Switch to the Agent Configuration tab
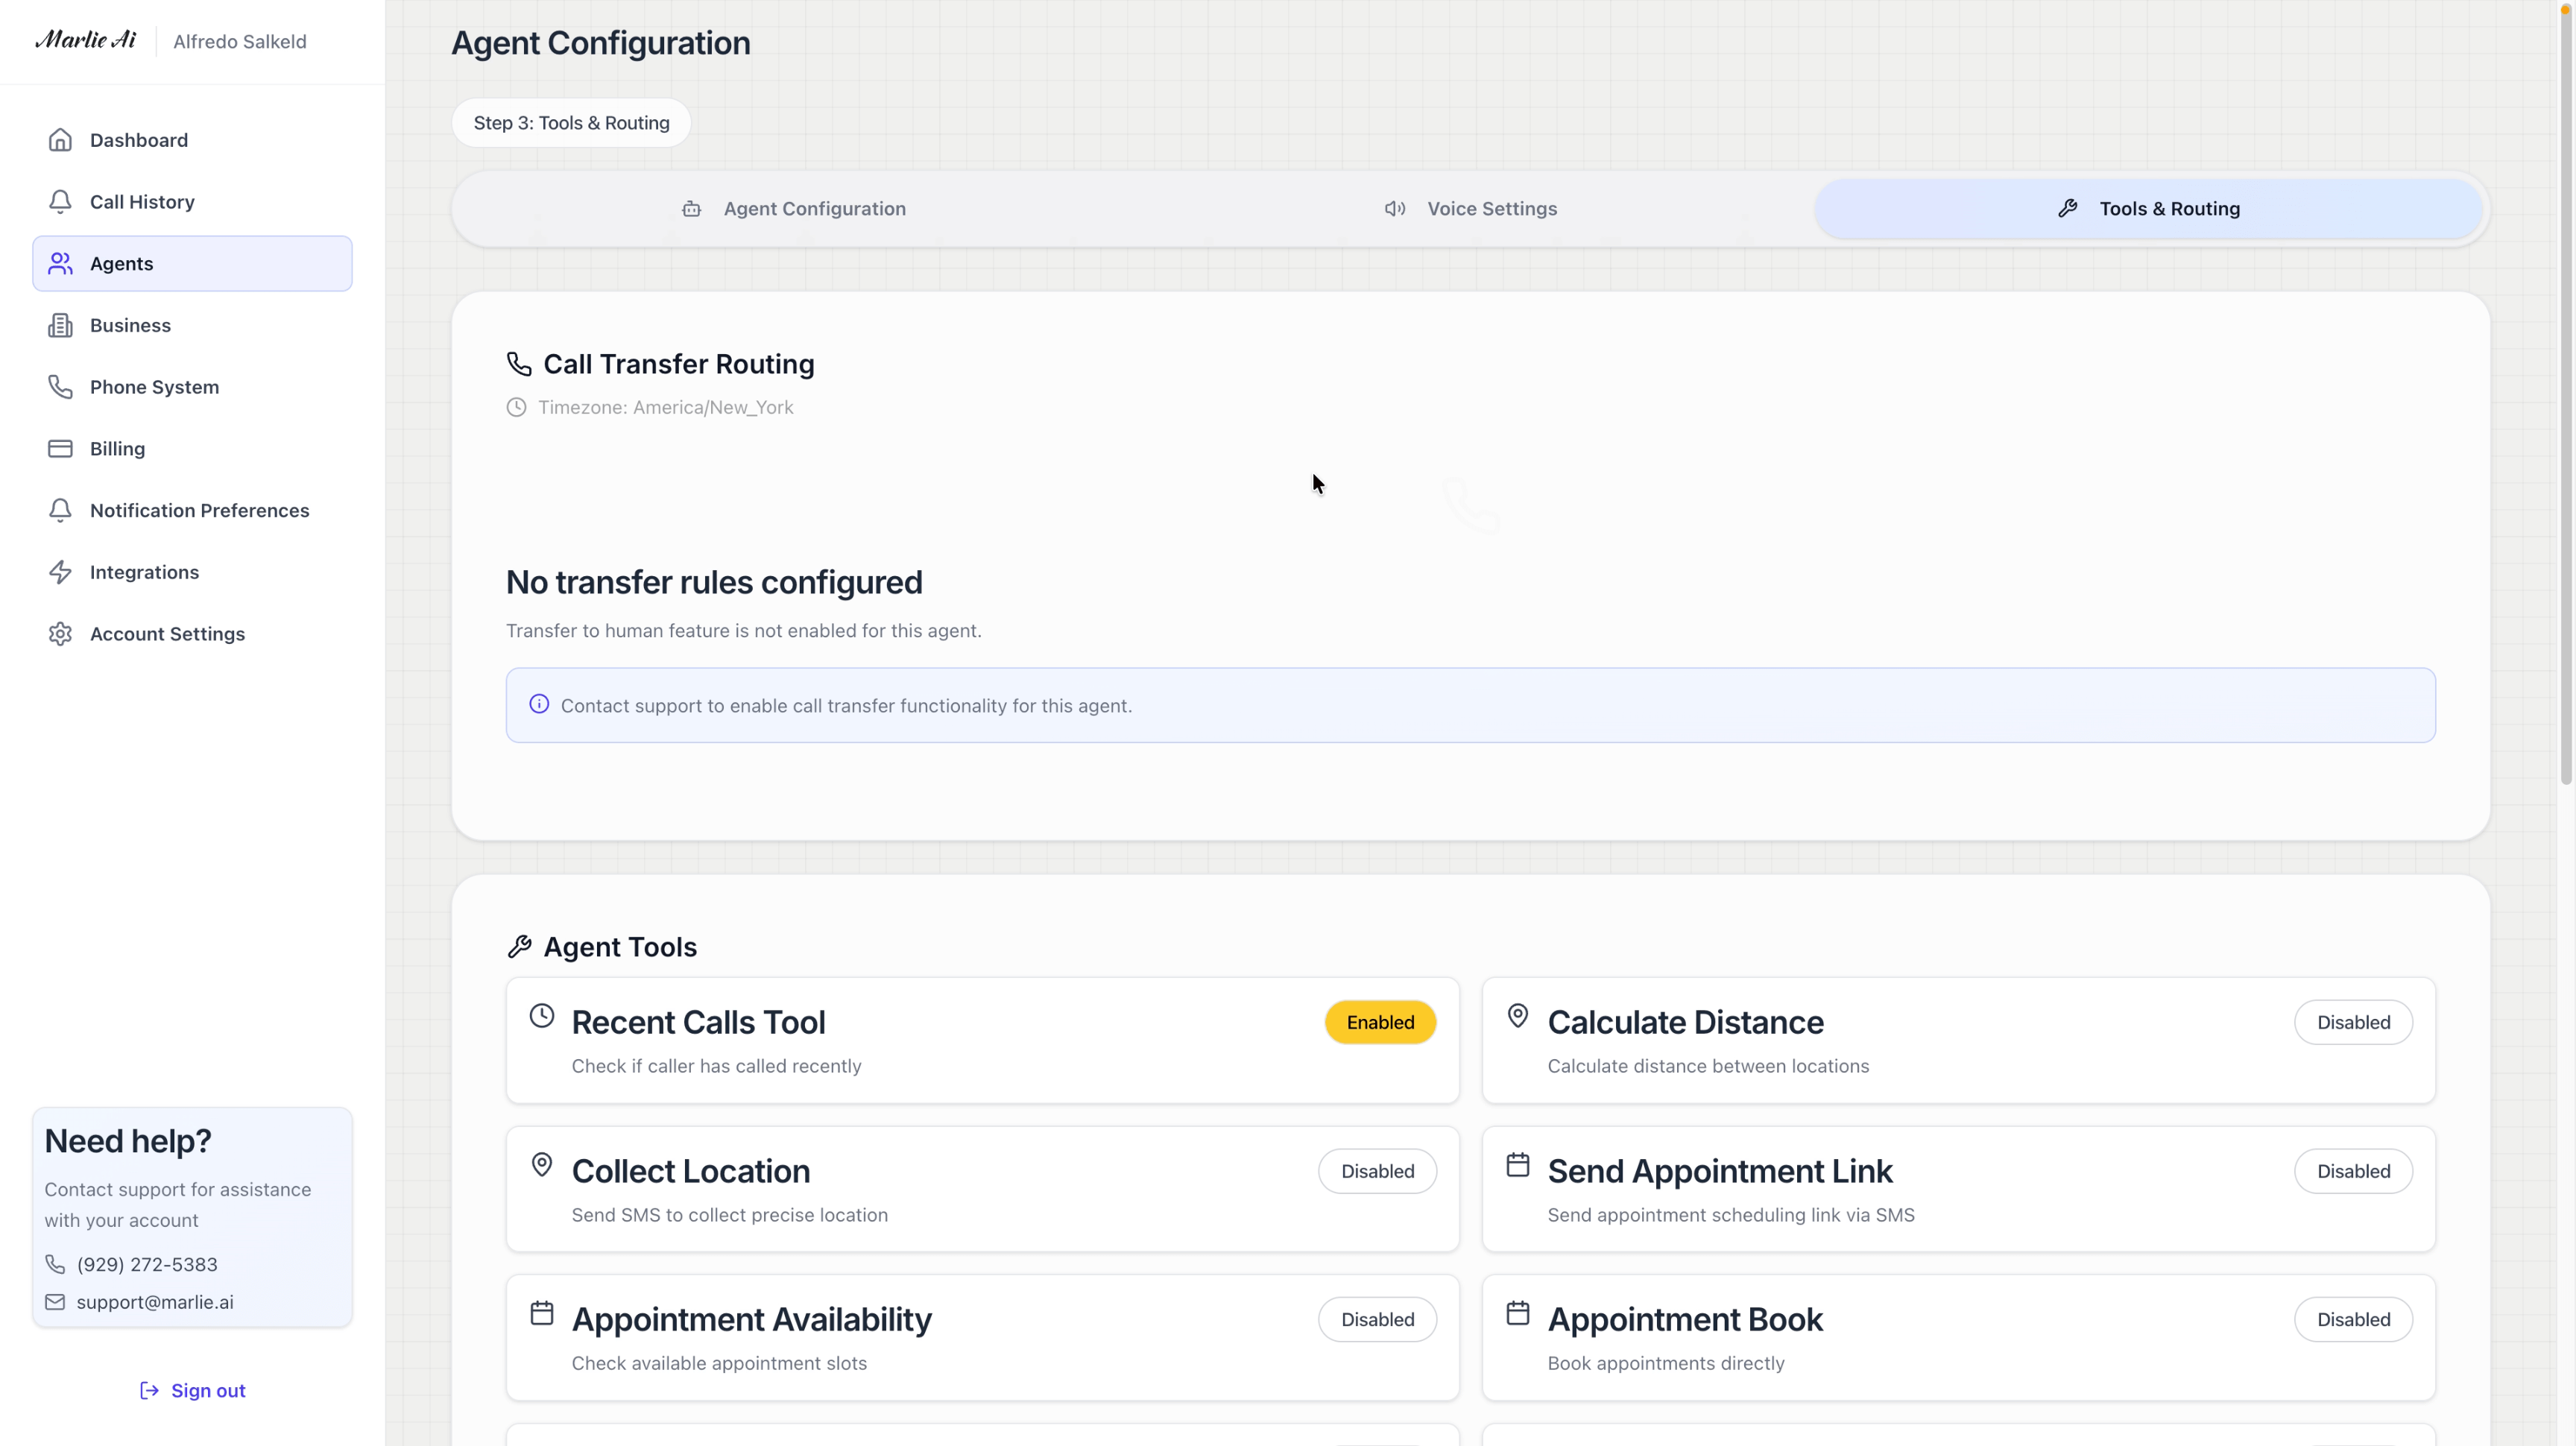The height and width of the screenshot is (1446, 2576). (794, 209)
